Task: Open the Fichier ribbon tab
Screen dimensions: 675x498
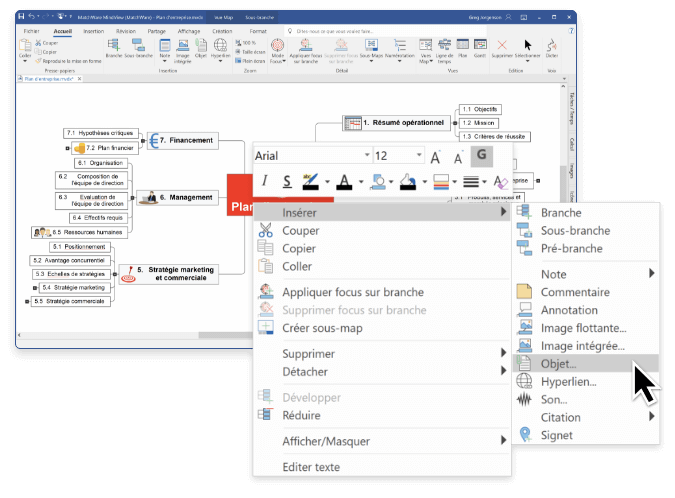Action: 31,31
